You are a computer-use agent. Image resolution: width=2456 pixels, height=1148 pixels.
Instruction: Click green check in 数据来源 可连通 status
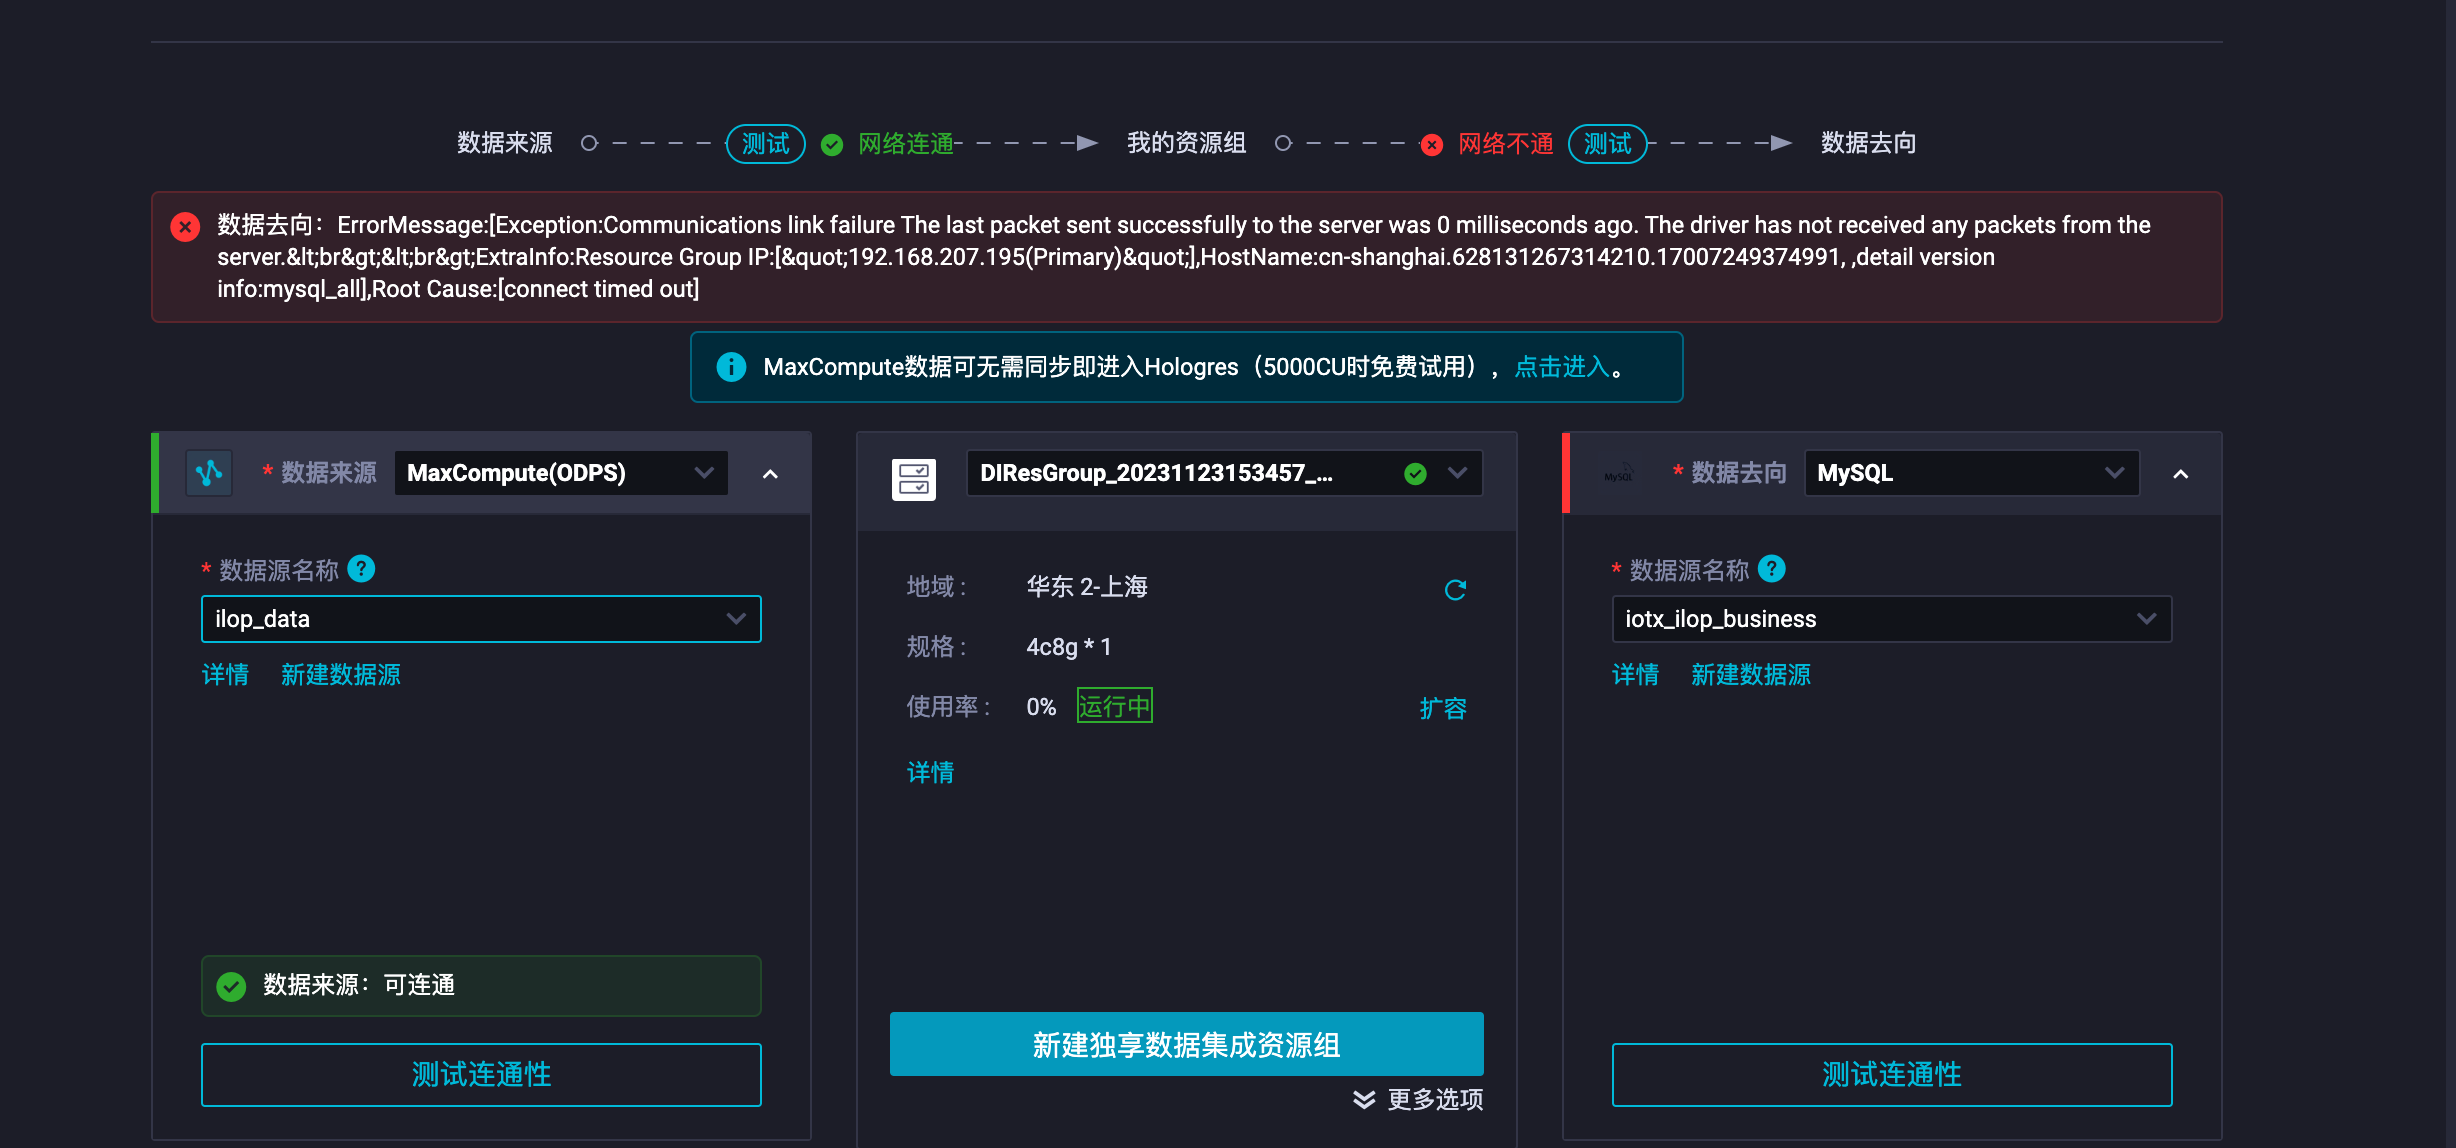click(x=231, y=987)
